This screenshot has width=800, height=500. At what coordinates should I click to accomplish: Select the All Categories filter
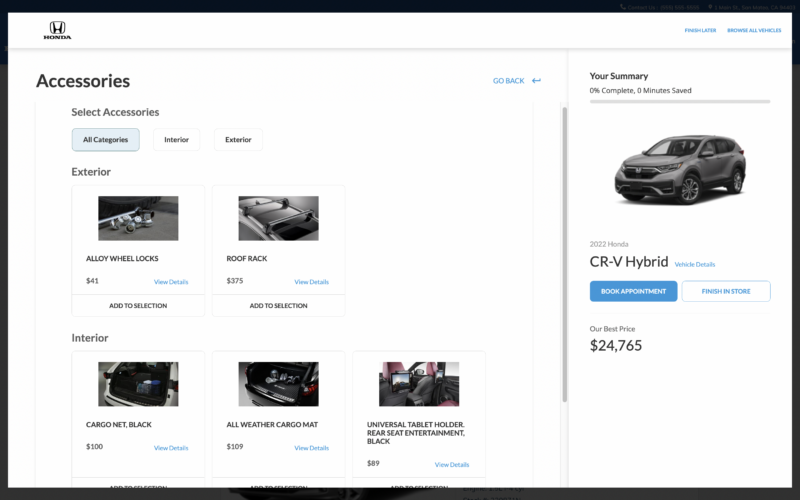click(x=105, y=140)
